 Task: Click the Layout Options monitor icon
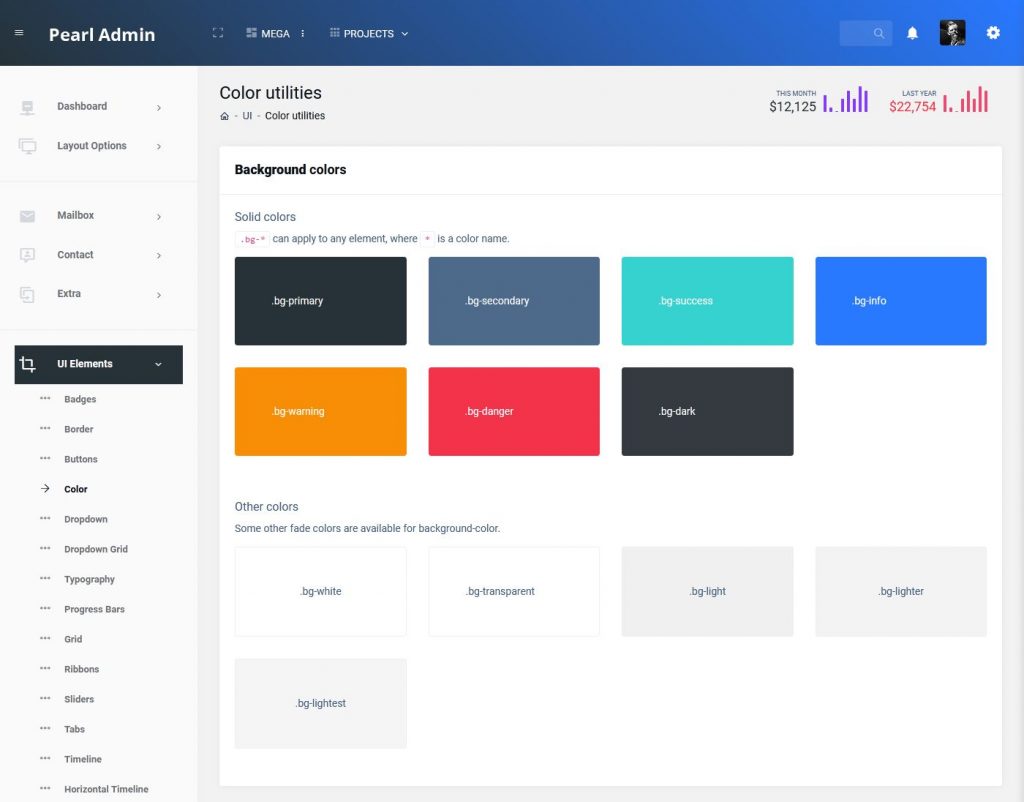point(27,146)
